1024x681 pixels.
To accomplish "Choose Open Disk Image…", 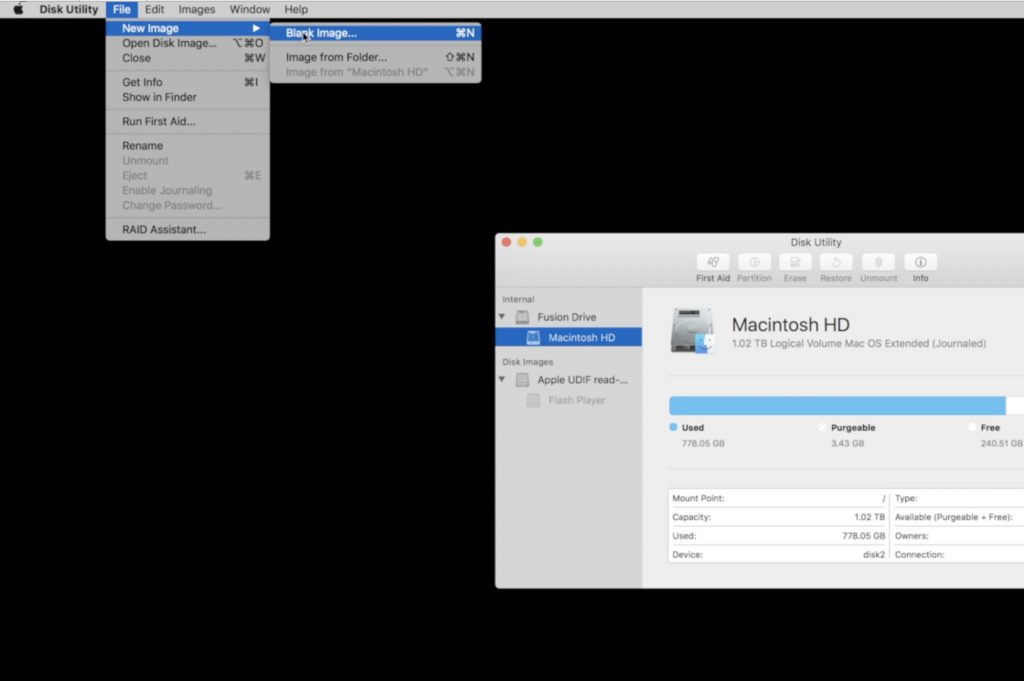I will [187, 43].
